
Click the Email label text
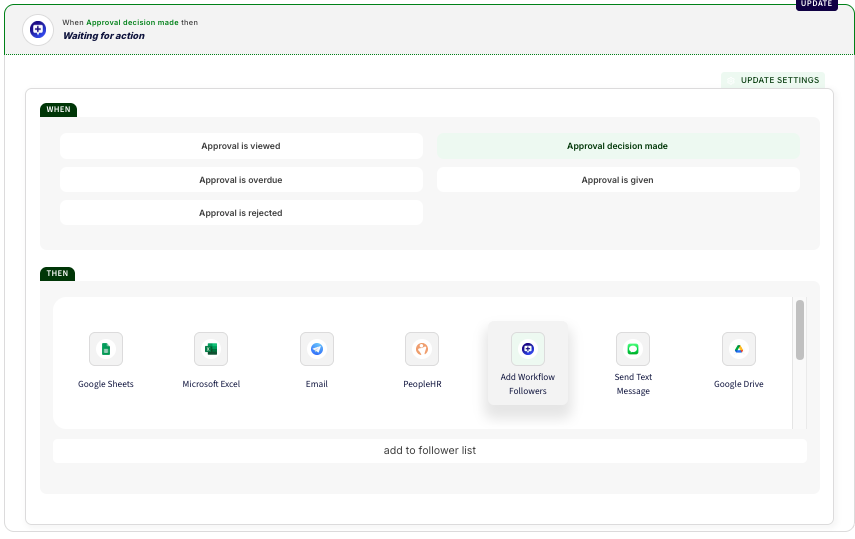[x=317, y=384]
